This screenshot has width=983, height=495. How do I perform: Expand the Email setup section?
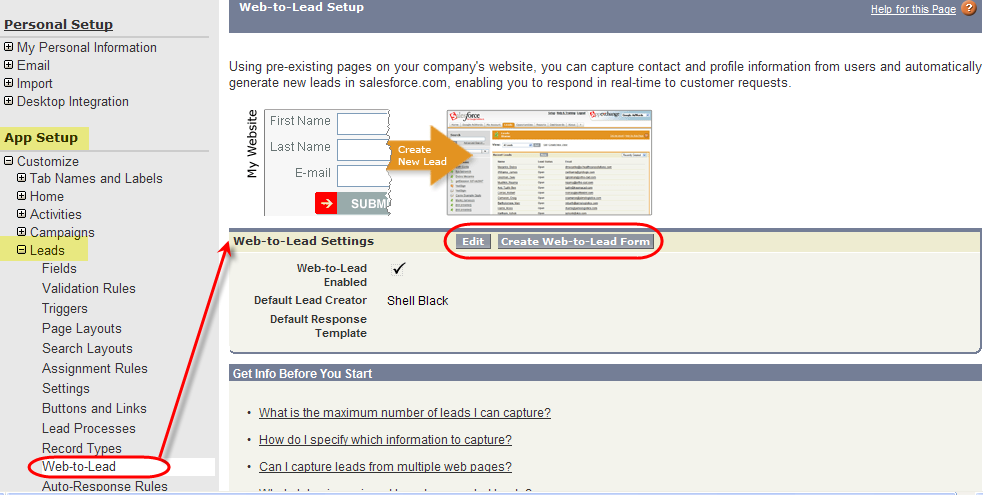click(x=9, y=65)
